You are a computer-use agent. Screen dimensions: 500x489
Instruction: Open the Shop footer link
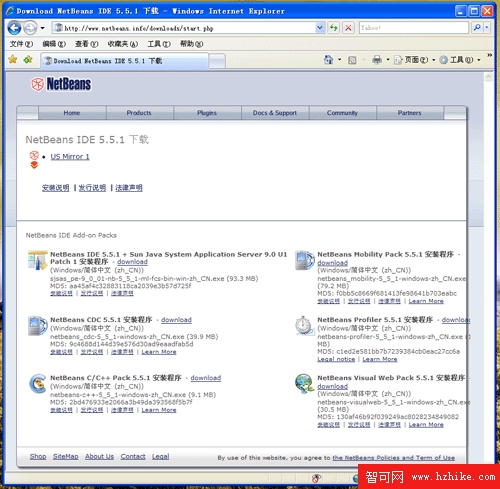[38, 457]
